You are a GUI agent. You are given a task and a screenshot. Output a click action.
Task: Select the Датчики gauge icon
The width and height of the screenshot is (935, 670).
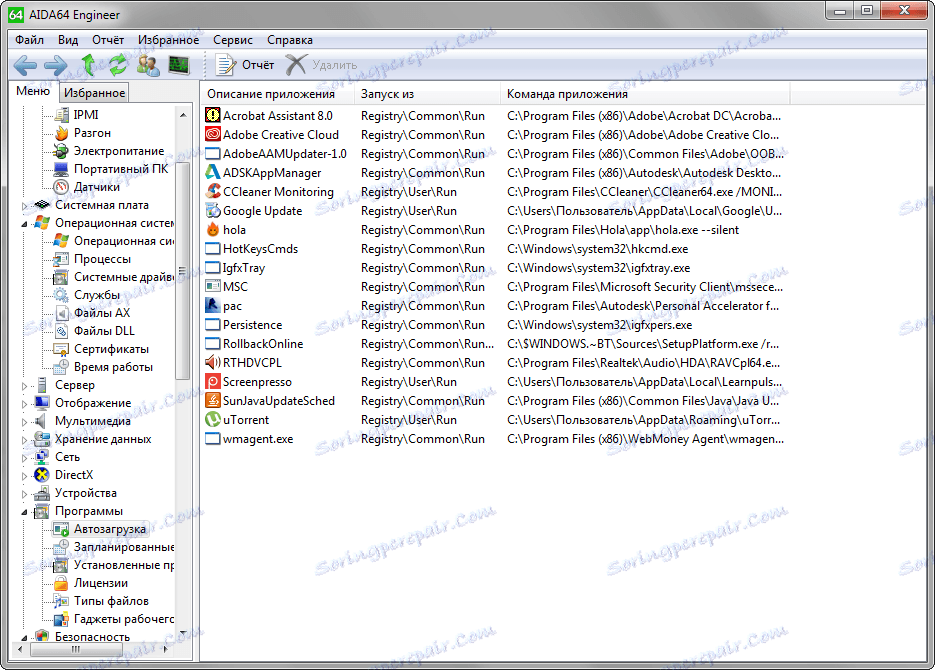point(61,187)
